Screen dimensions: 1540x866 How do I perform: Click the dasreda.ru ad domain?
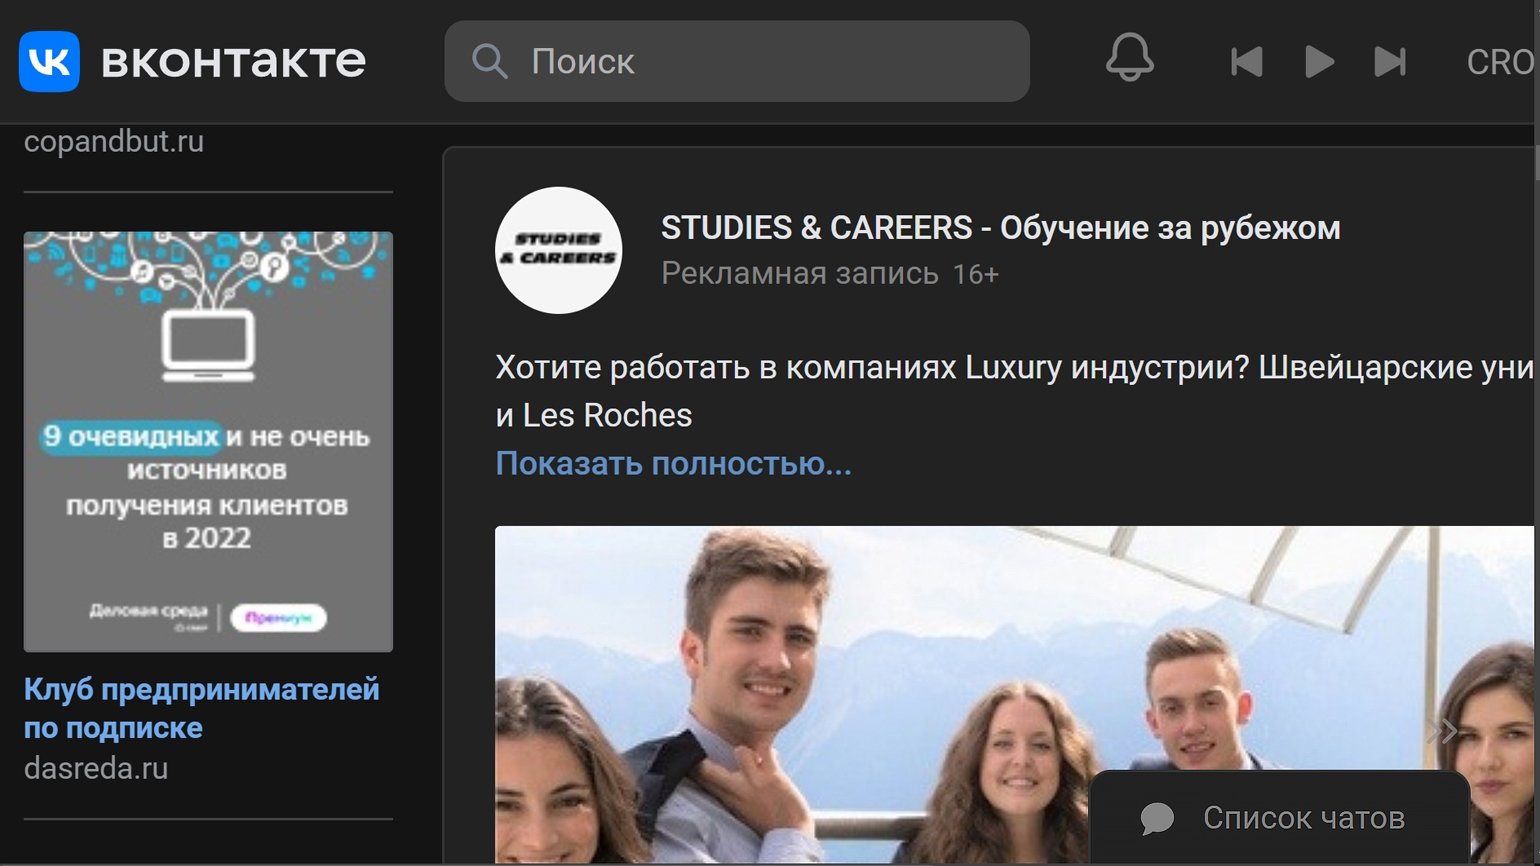click(96, 768)
